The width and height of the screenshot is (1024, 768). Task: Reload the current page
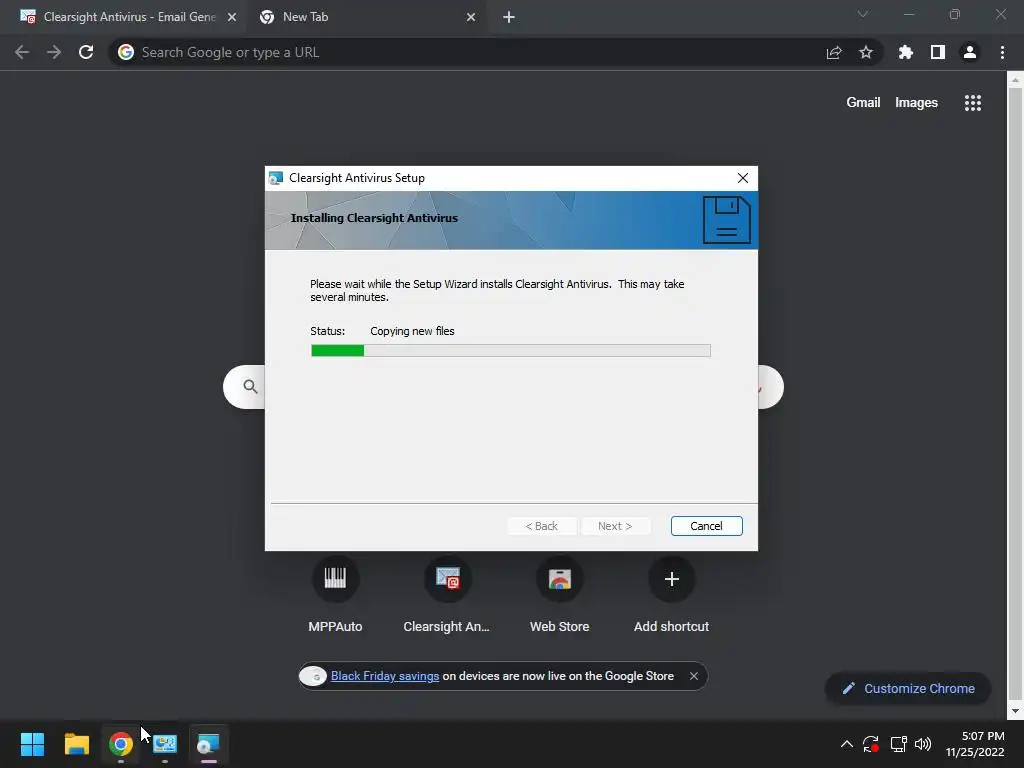coord(86,52)
